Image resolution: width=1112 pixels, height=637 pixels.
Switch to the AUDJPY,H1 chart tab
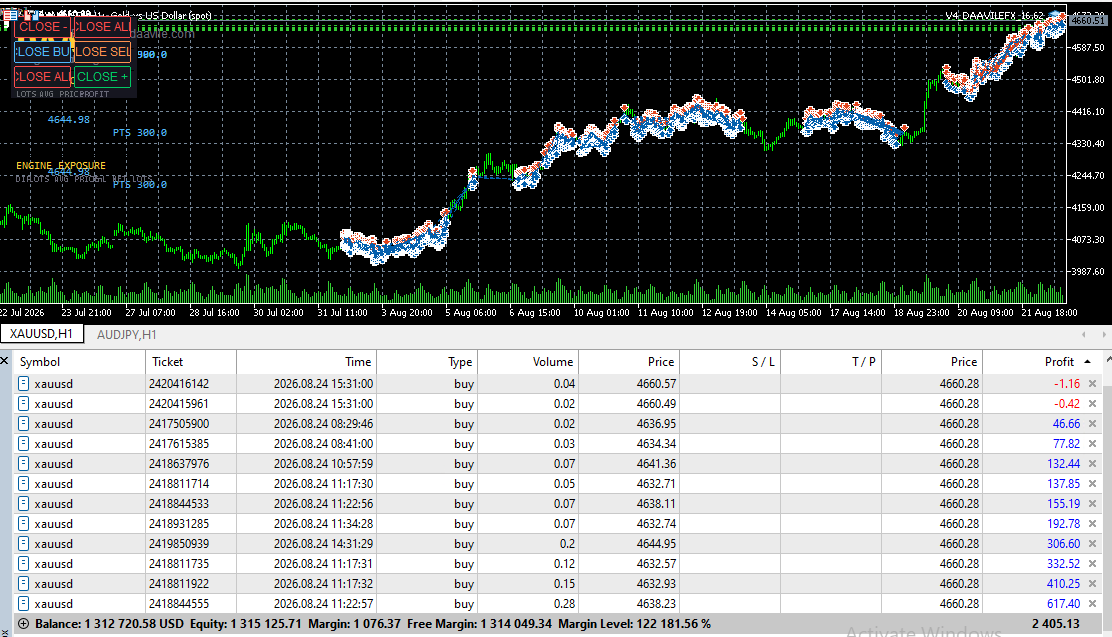click(126, 335)
